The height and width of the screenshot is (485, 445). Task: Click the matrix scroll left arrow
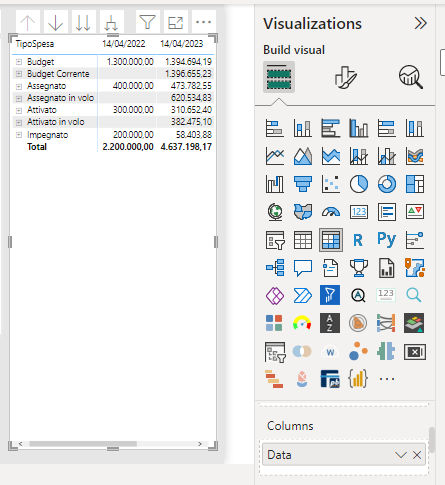point(21,444)
